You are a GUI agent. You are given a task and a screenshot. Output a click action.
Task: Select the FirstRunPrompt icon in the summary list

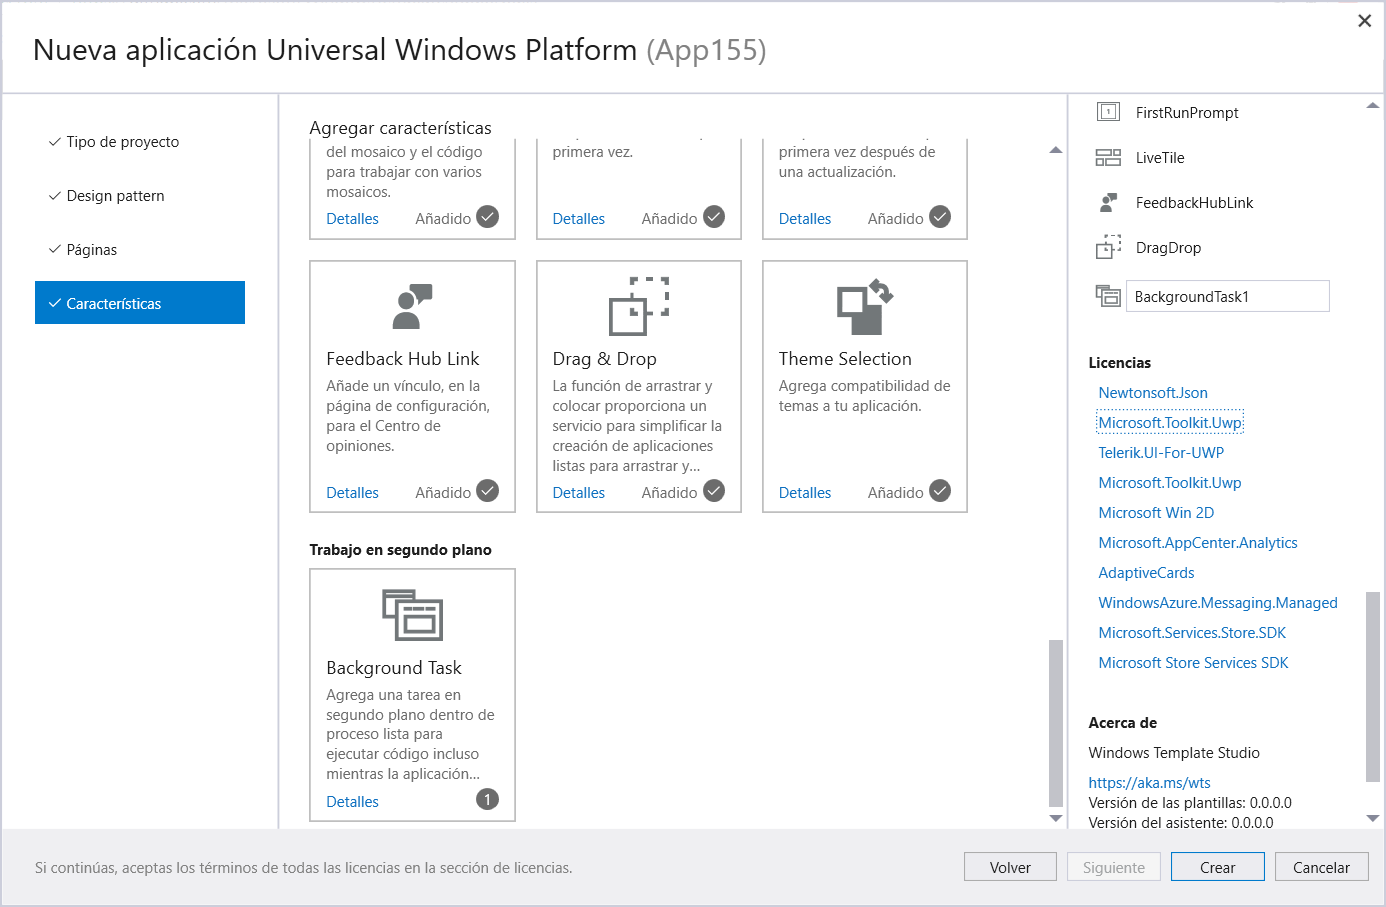(1108, 112)
